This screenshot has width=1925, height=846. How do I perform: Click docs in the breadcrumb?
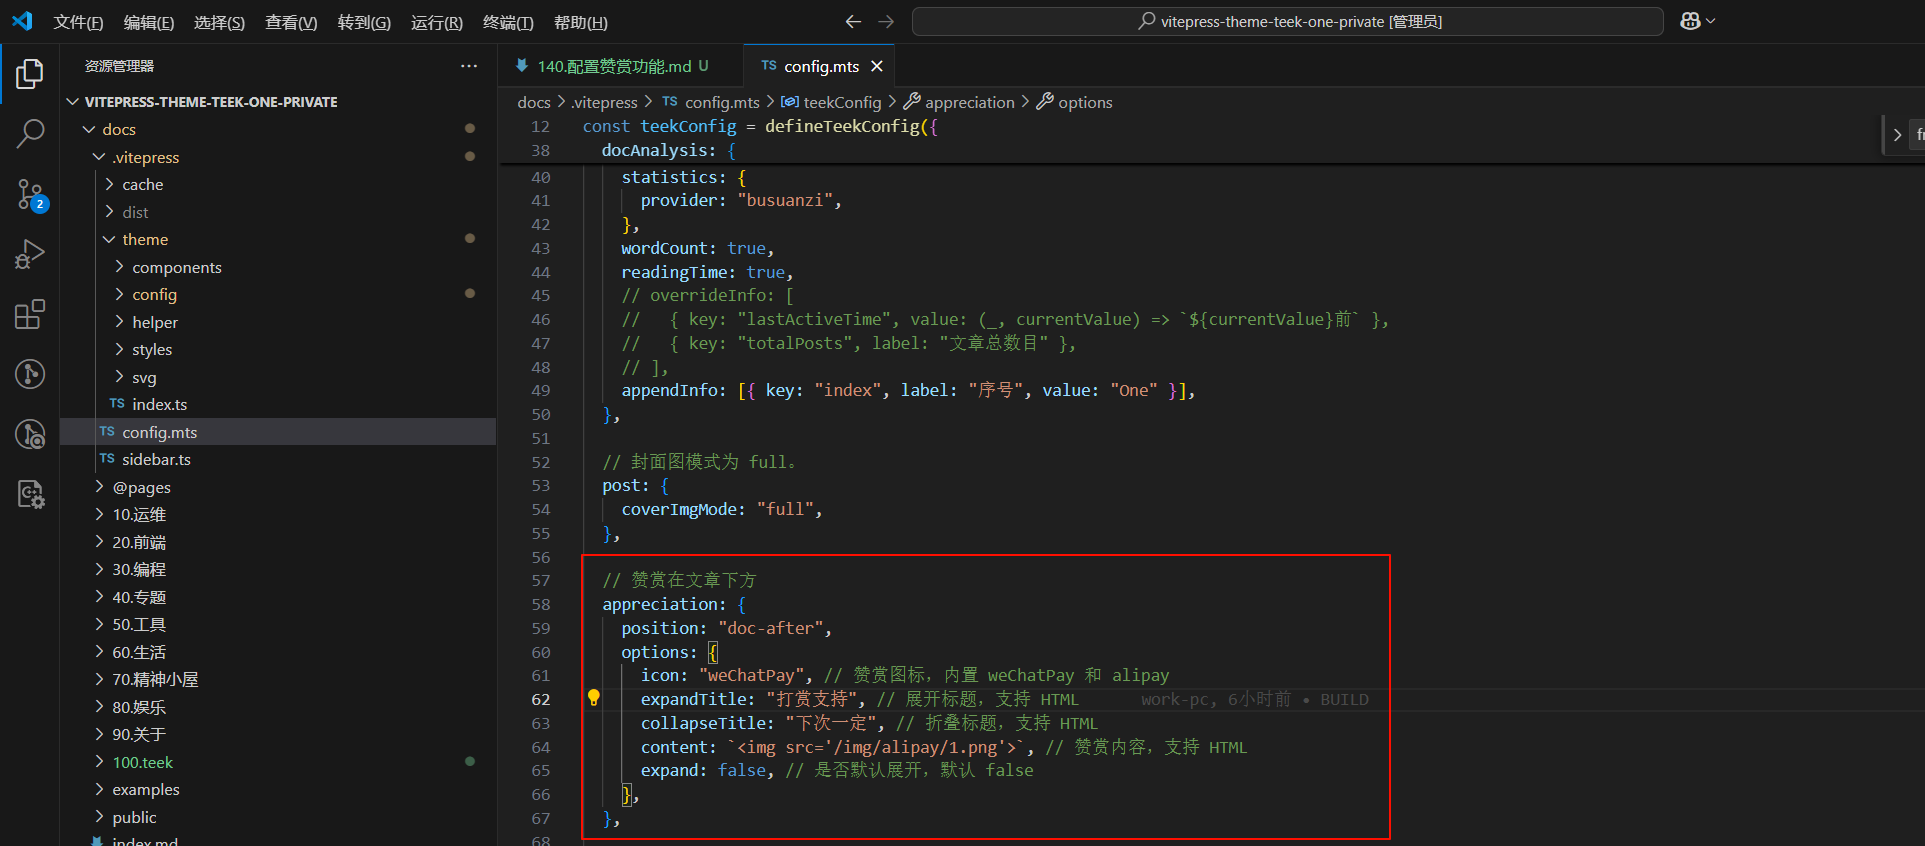point(534,102)
